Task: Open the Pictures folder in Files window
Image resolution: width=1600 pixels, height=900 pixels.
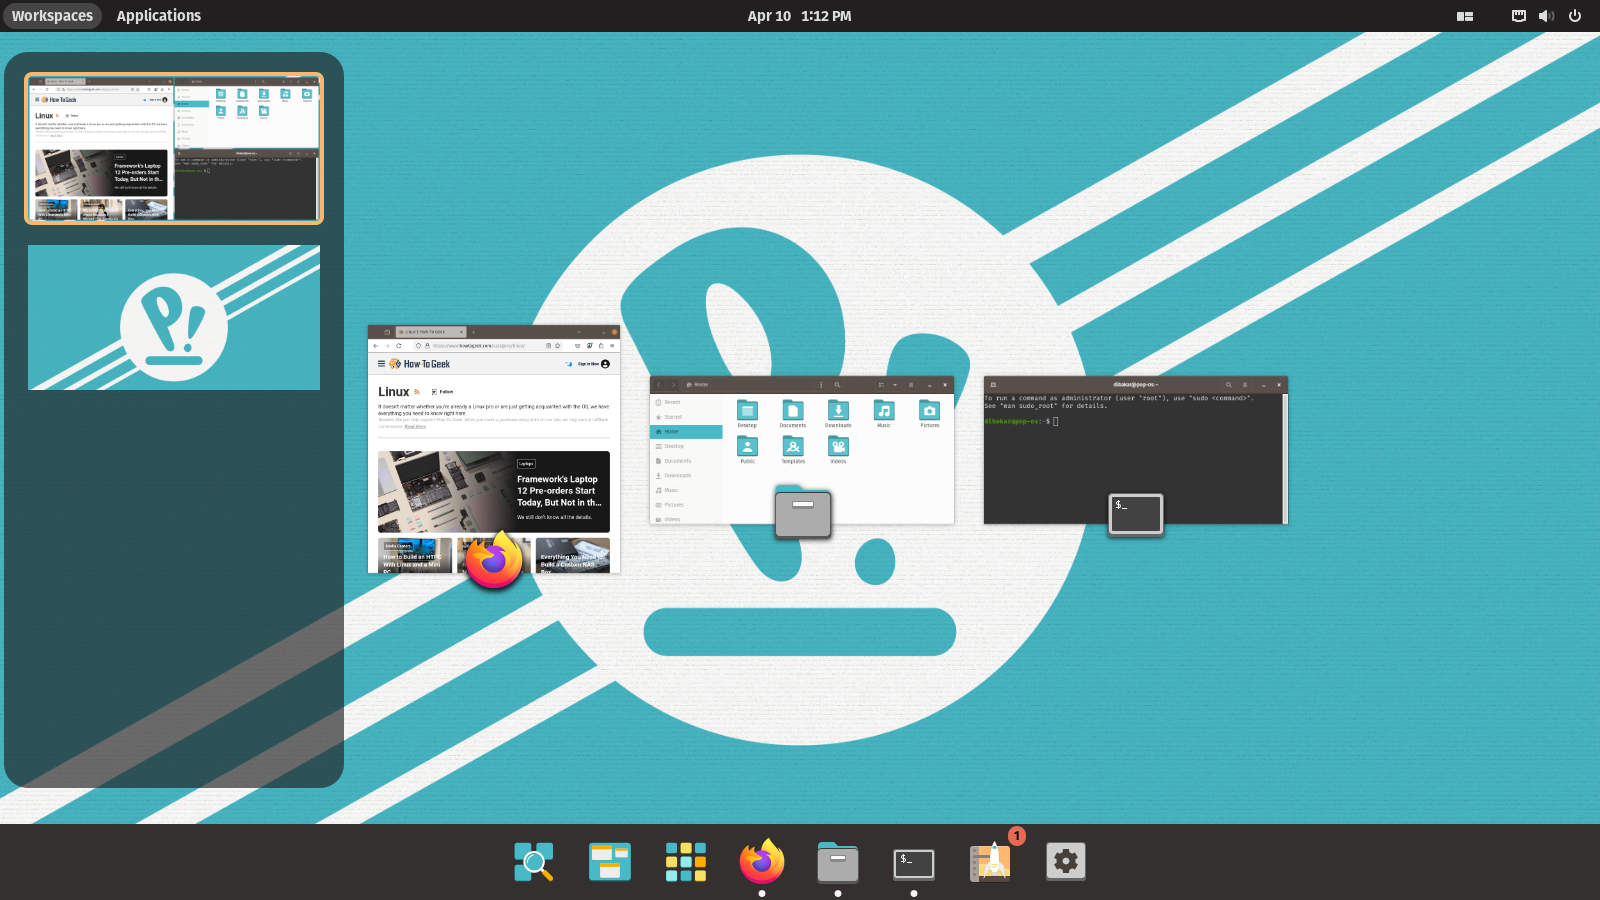Action: (930, 414)
